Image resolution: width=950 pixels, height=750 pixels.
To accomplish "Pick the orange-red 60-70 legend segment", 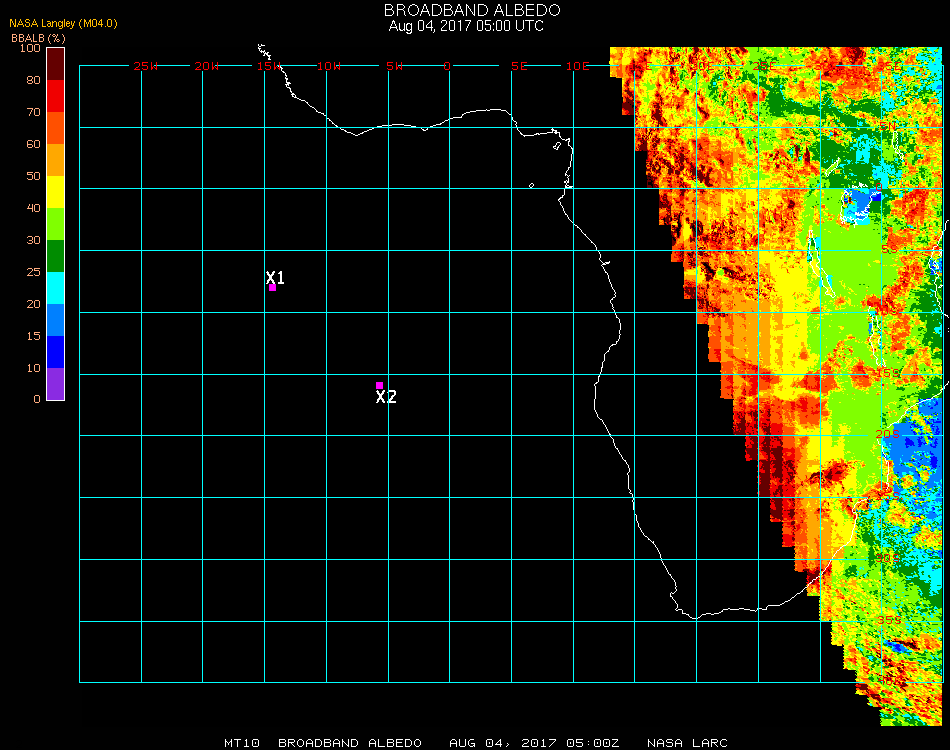I will (55, 128).
